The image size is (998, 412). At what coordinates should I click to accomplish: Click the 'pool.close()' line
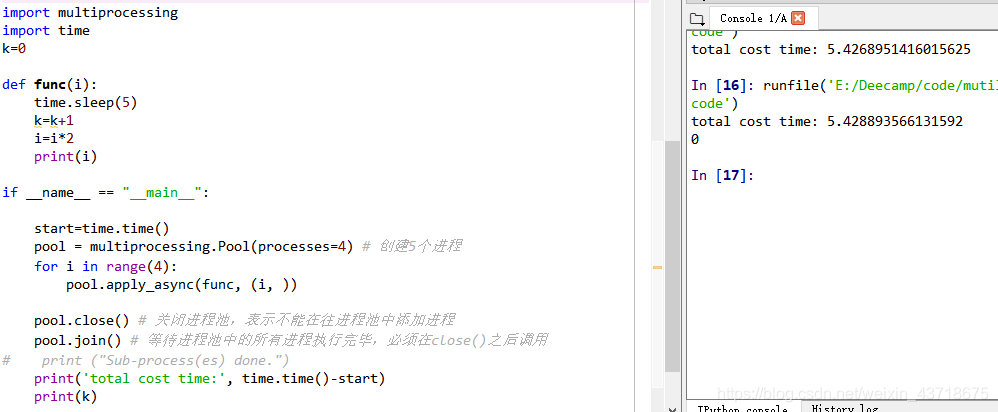245,320
